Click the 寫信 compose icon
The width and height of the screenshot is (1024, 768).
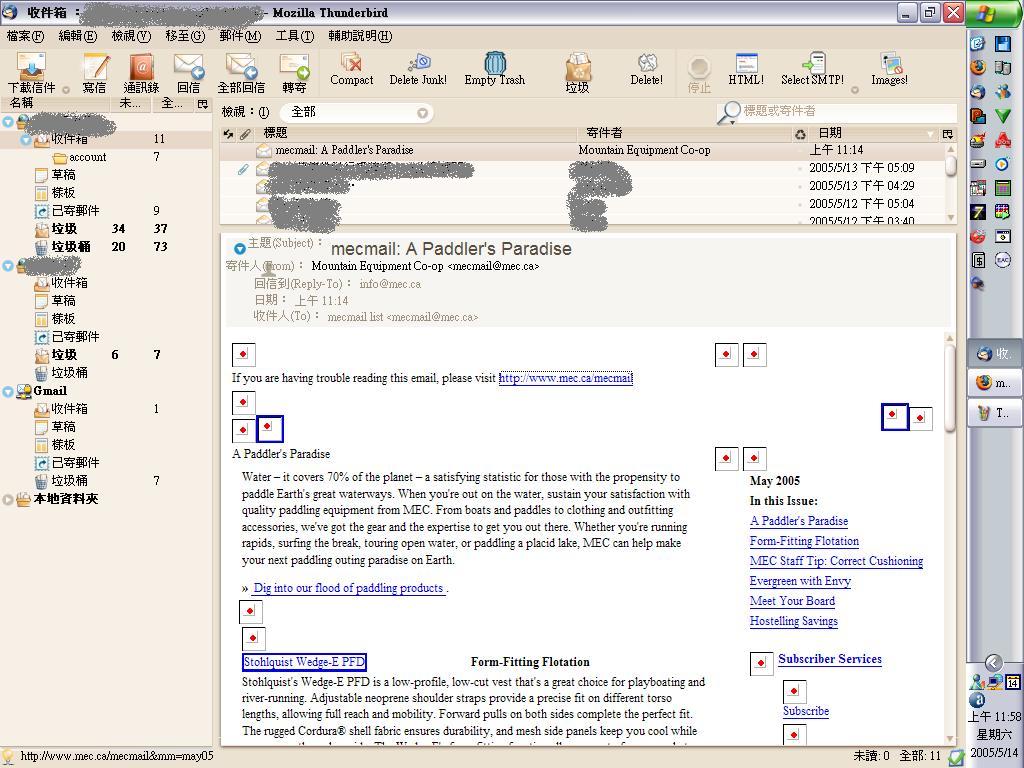(x=94, y=72)
